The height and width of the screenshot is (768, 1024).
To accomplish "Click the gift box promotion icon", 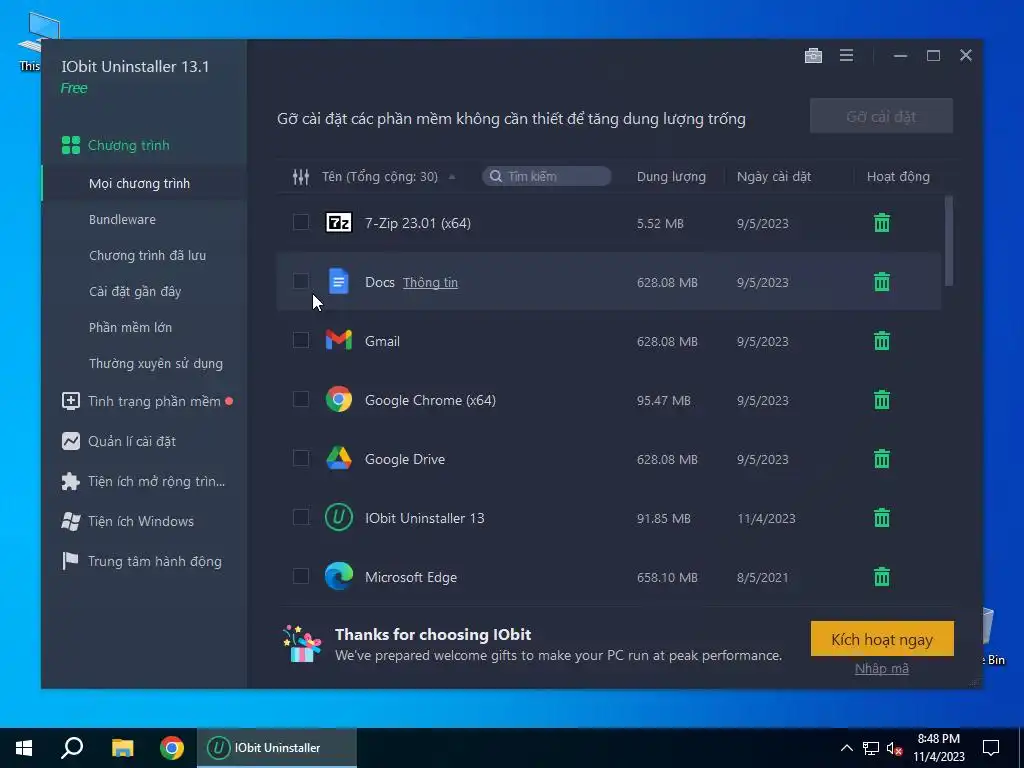I will coord(302,644).
